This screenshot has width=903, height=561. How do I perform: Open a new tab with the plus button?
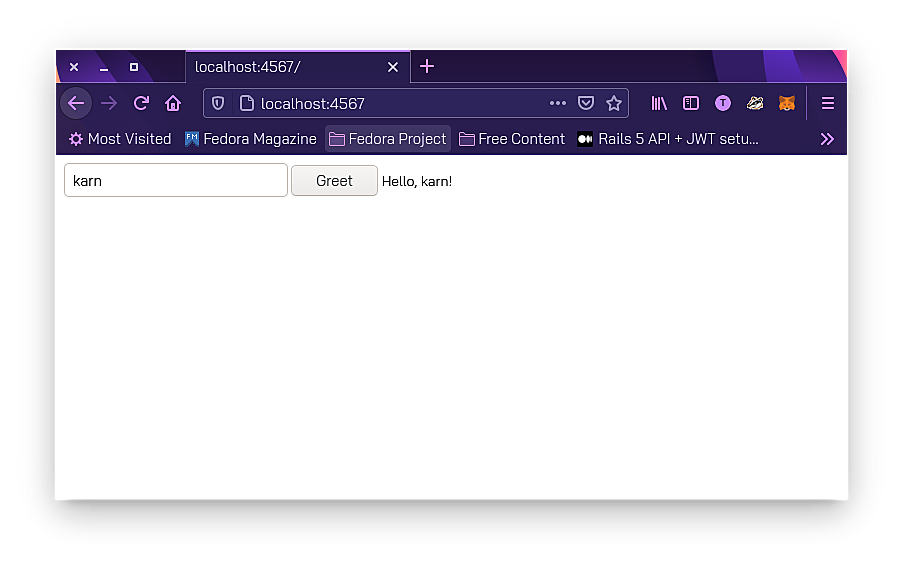pyautogui.click(x=427, y=67)
